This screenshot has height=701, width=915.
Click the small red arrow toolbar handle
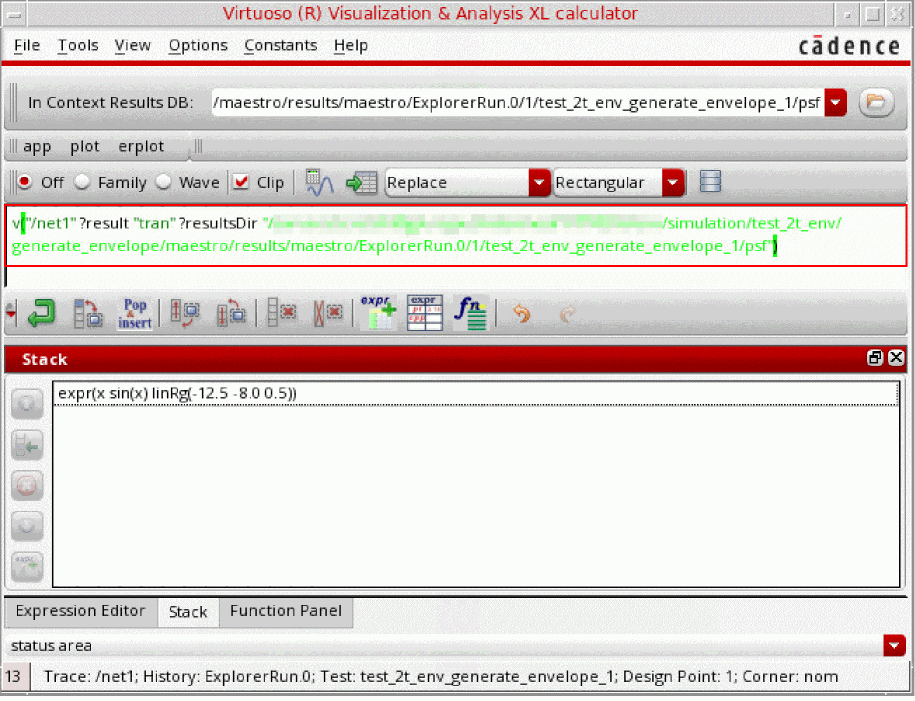[11, 313]
